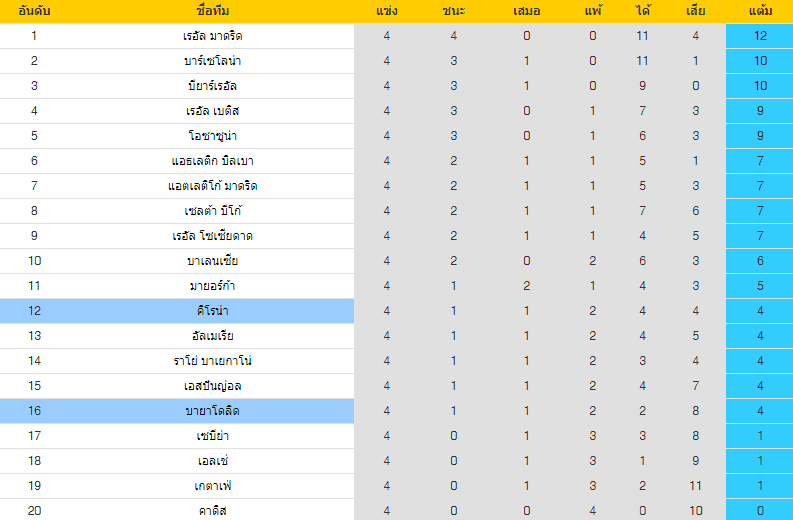Click goals-against 11 in เกตาเฟ่ row

[x=695, y=486]
